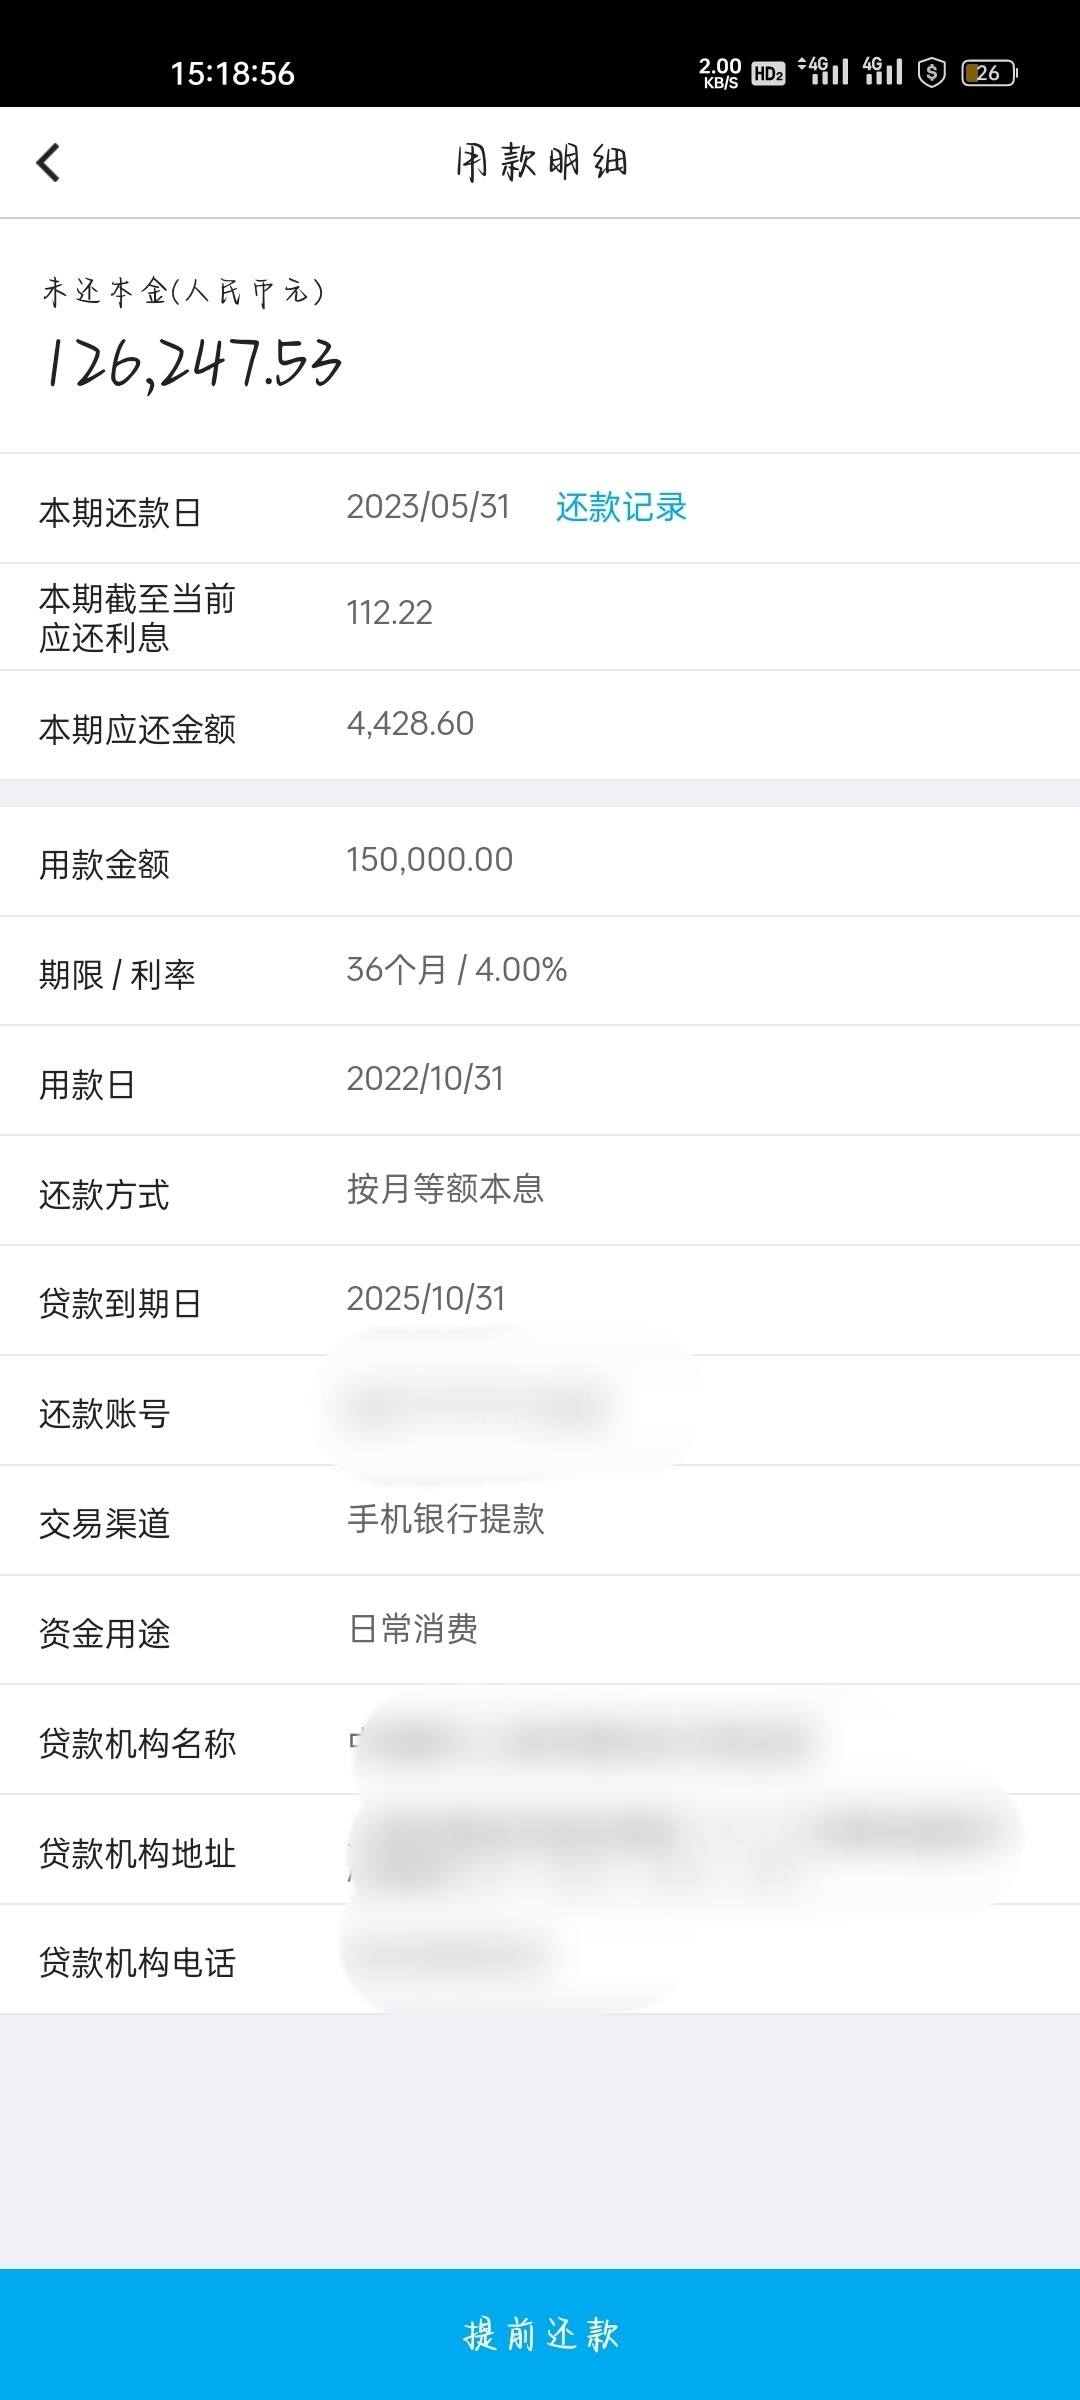Tap the shield security status icon
Screen dimensions: 1080x2400
coord(932,72)
